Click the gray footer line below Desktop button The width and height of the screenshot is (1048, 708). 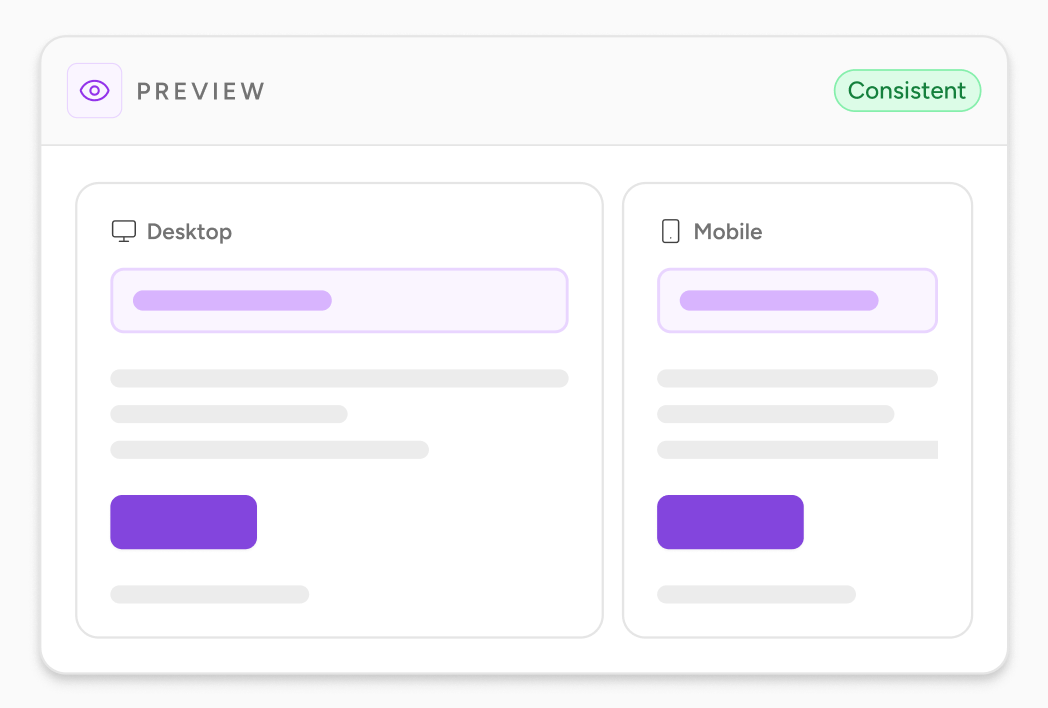tap(210, 594)
